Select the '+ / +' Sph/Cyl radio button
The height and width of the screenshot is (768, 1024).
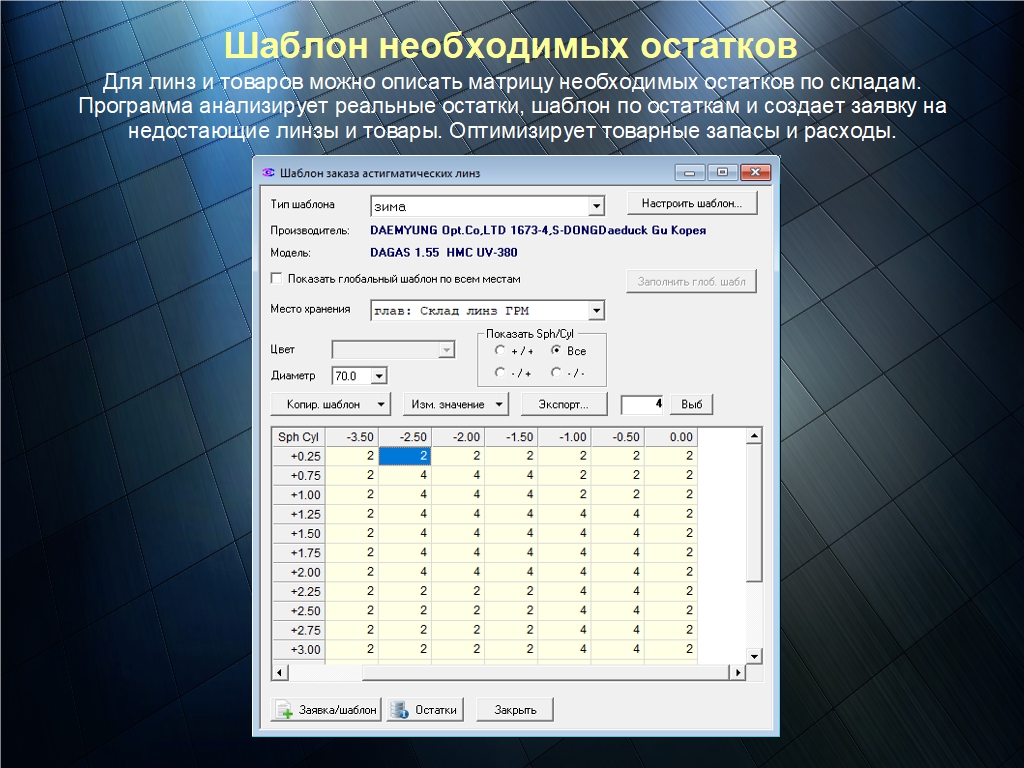[500, 351]
